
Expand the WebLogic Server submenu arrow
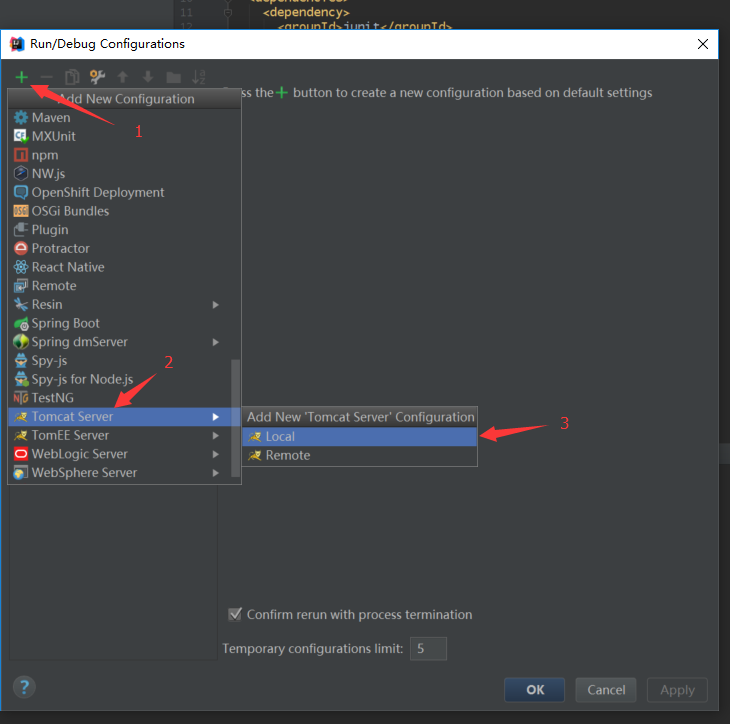point(216,454)
